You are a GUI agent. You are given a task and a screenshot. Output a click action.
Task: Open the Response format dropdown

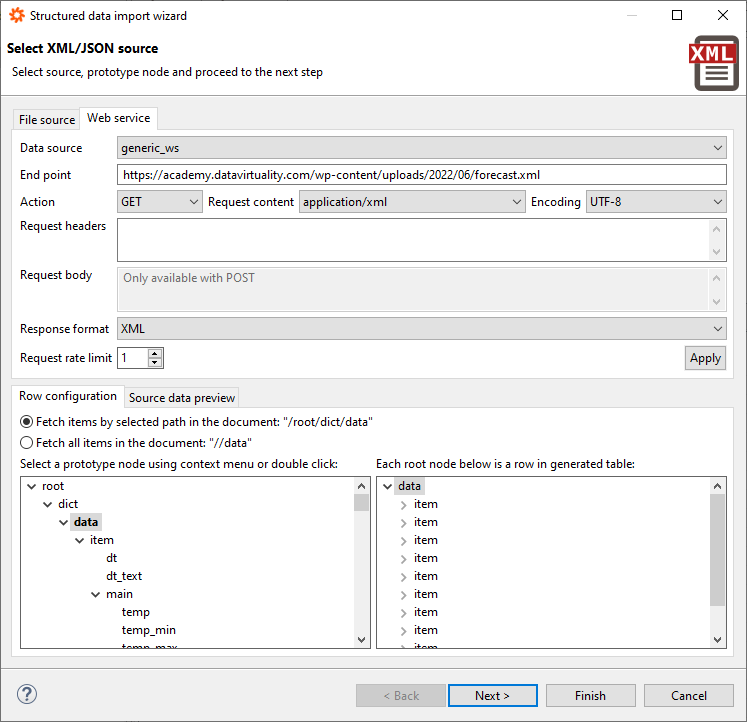[421, 329]
